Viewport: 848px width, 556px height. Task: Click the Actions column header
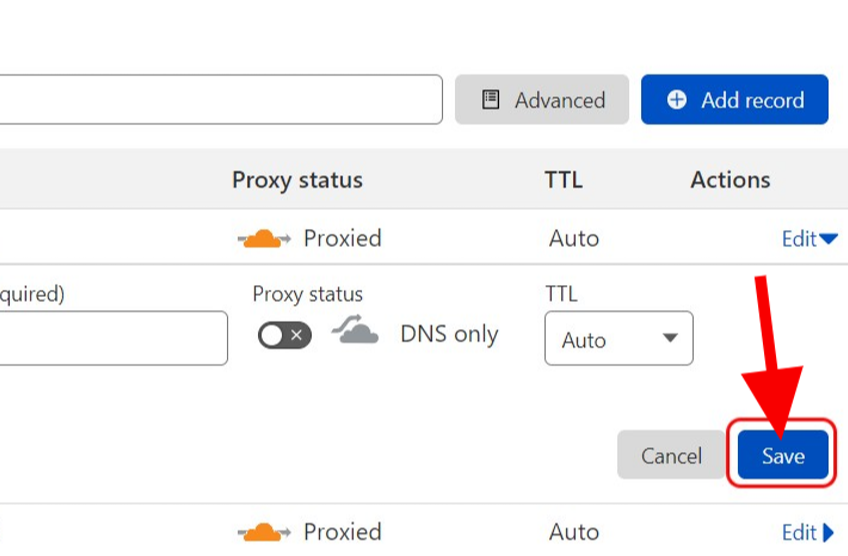(730, 180)
